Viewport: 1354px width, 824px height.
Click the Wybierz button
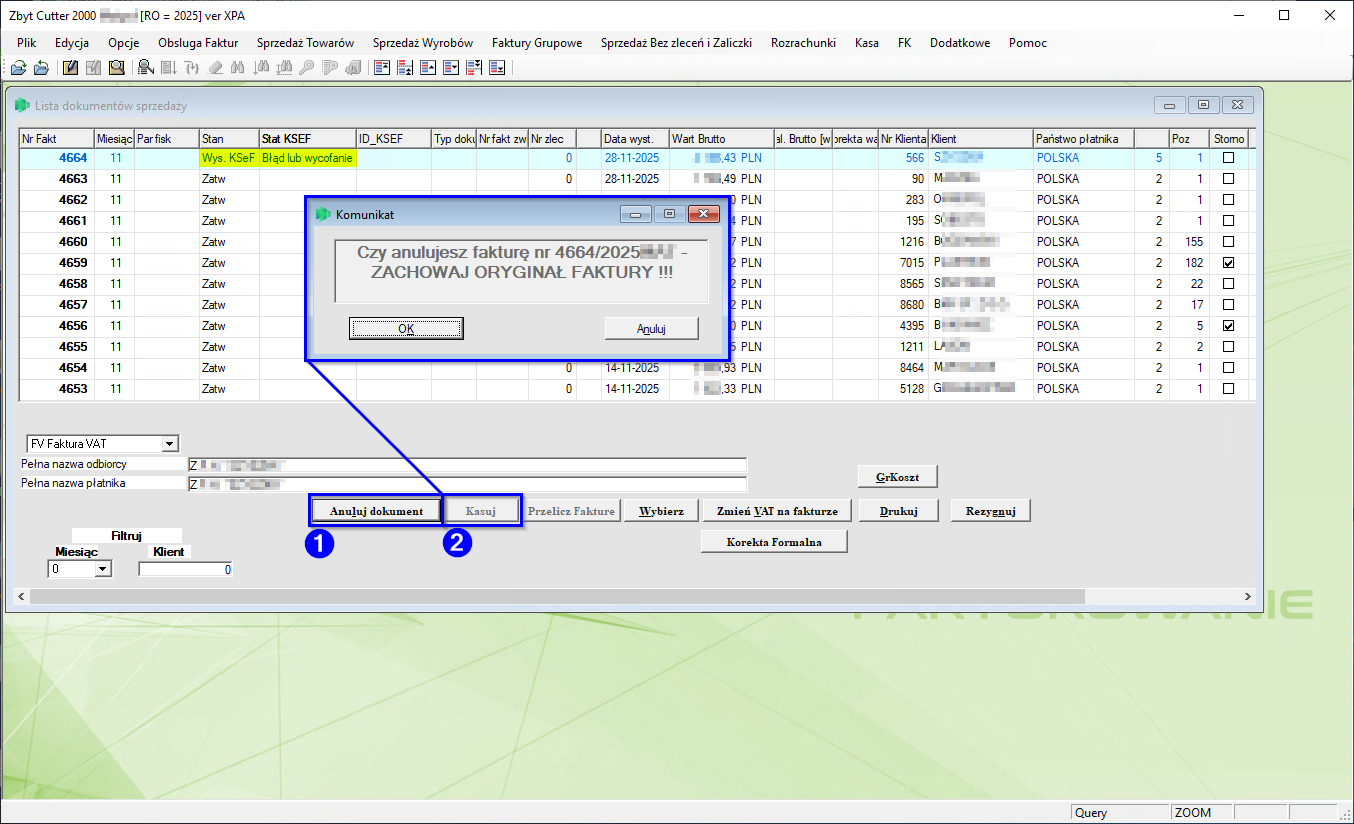(660, 511)
